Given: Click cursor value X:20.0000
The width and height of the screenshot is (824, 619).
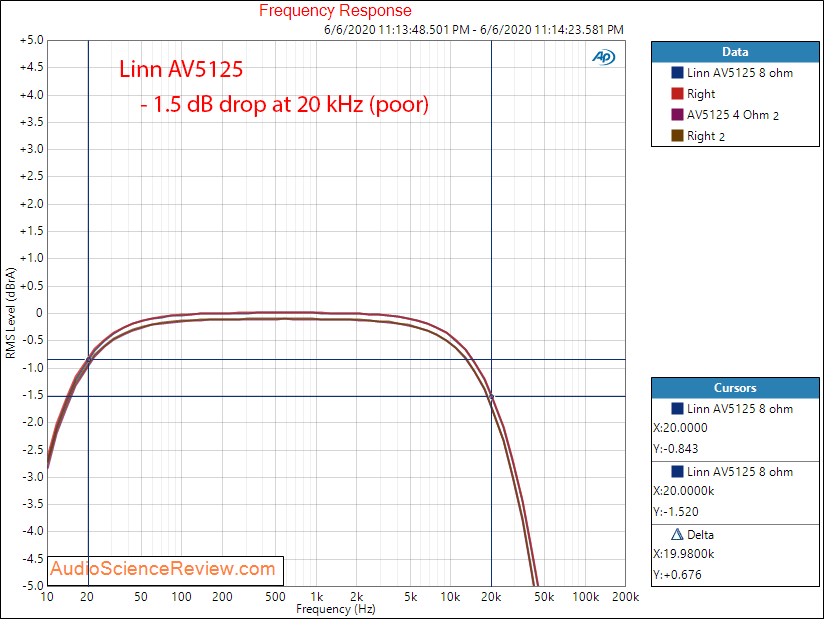Looking at the screenshot, I should tap(681, 428).
